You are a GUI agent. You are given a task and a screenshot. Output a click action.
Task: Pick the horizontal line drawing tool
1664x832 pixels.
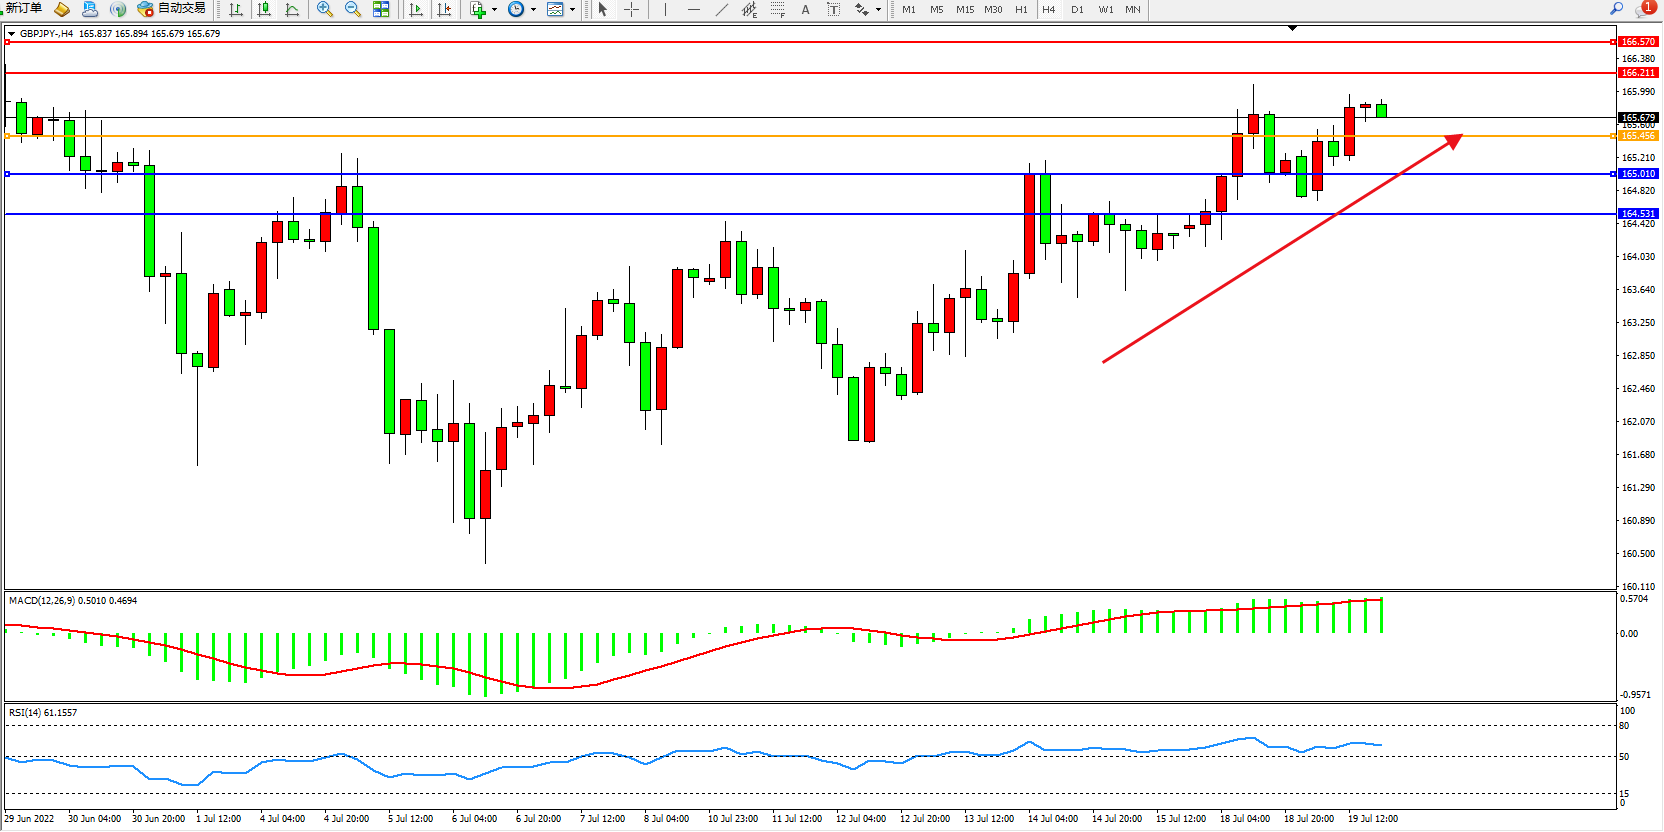[693, 9]
